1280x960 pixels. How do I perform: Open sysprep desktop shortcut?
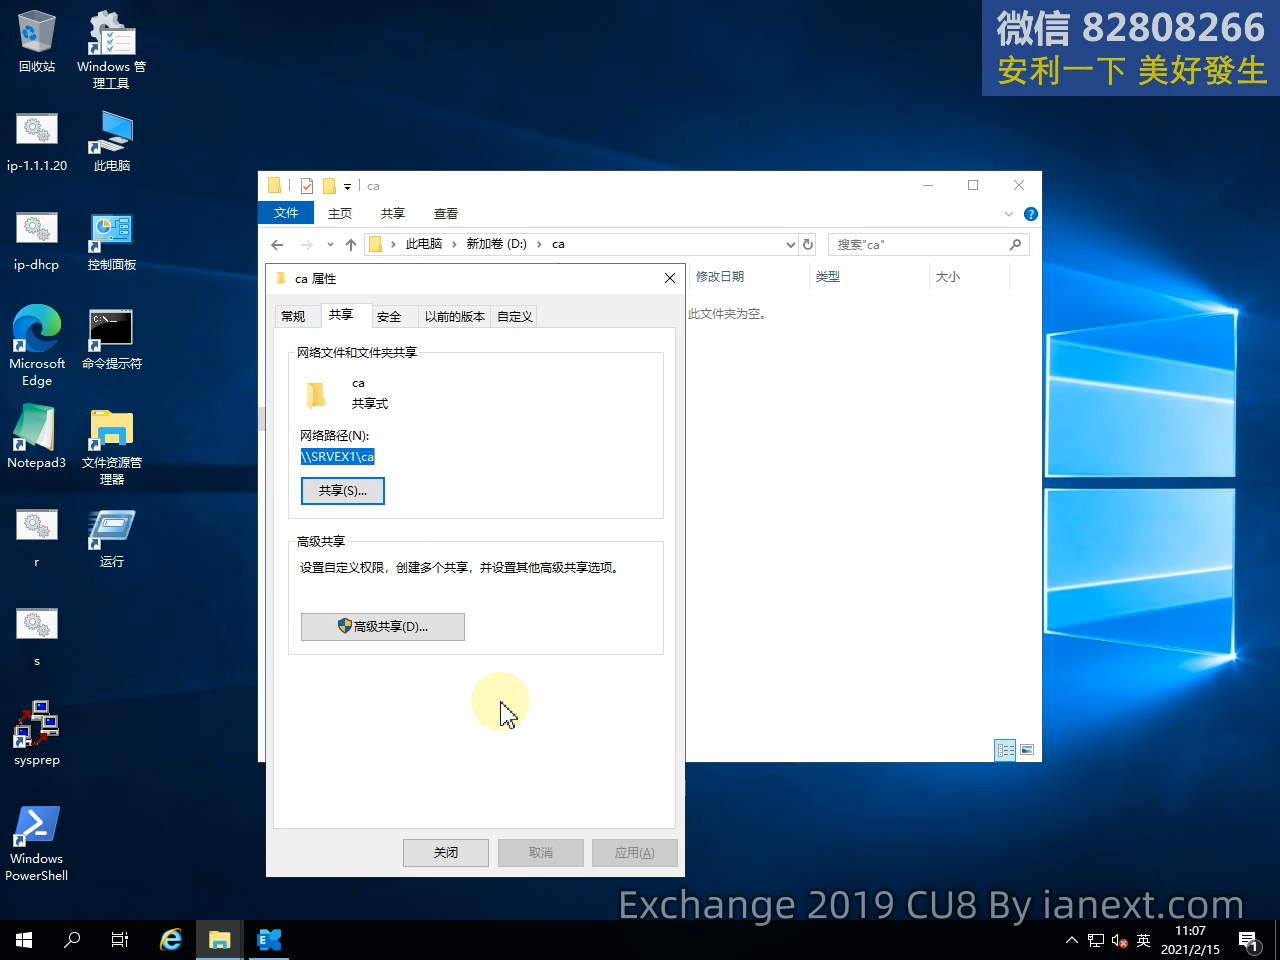37,734
